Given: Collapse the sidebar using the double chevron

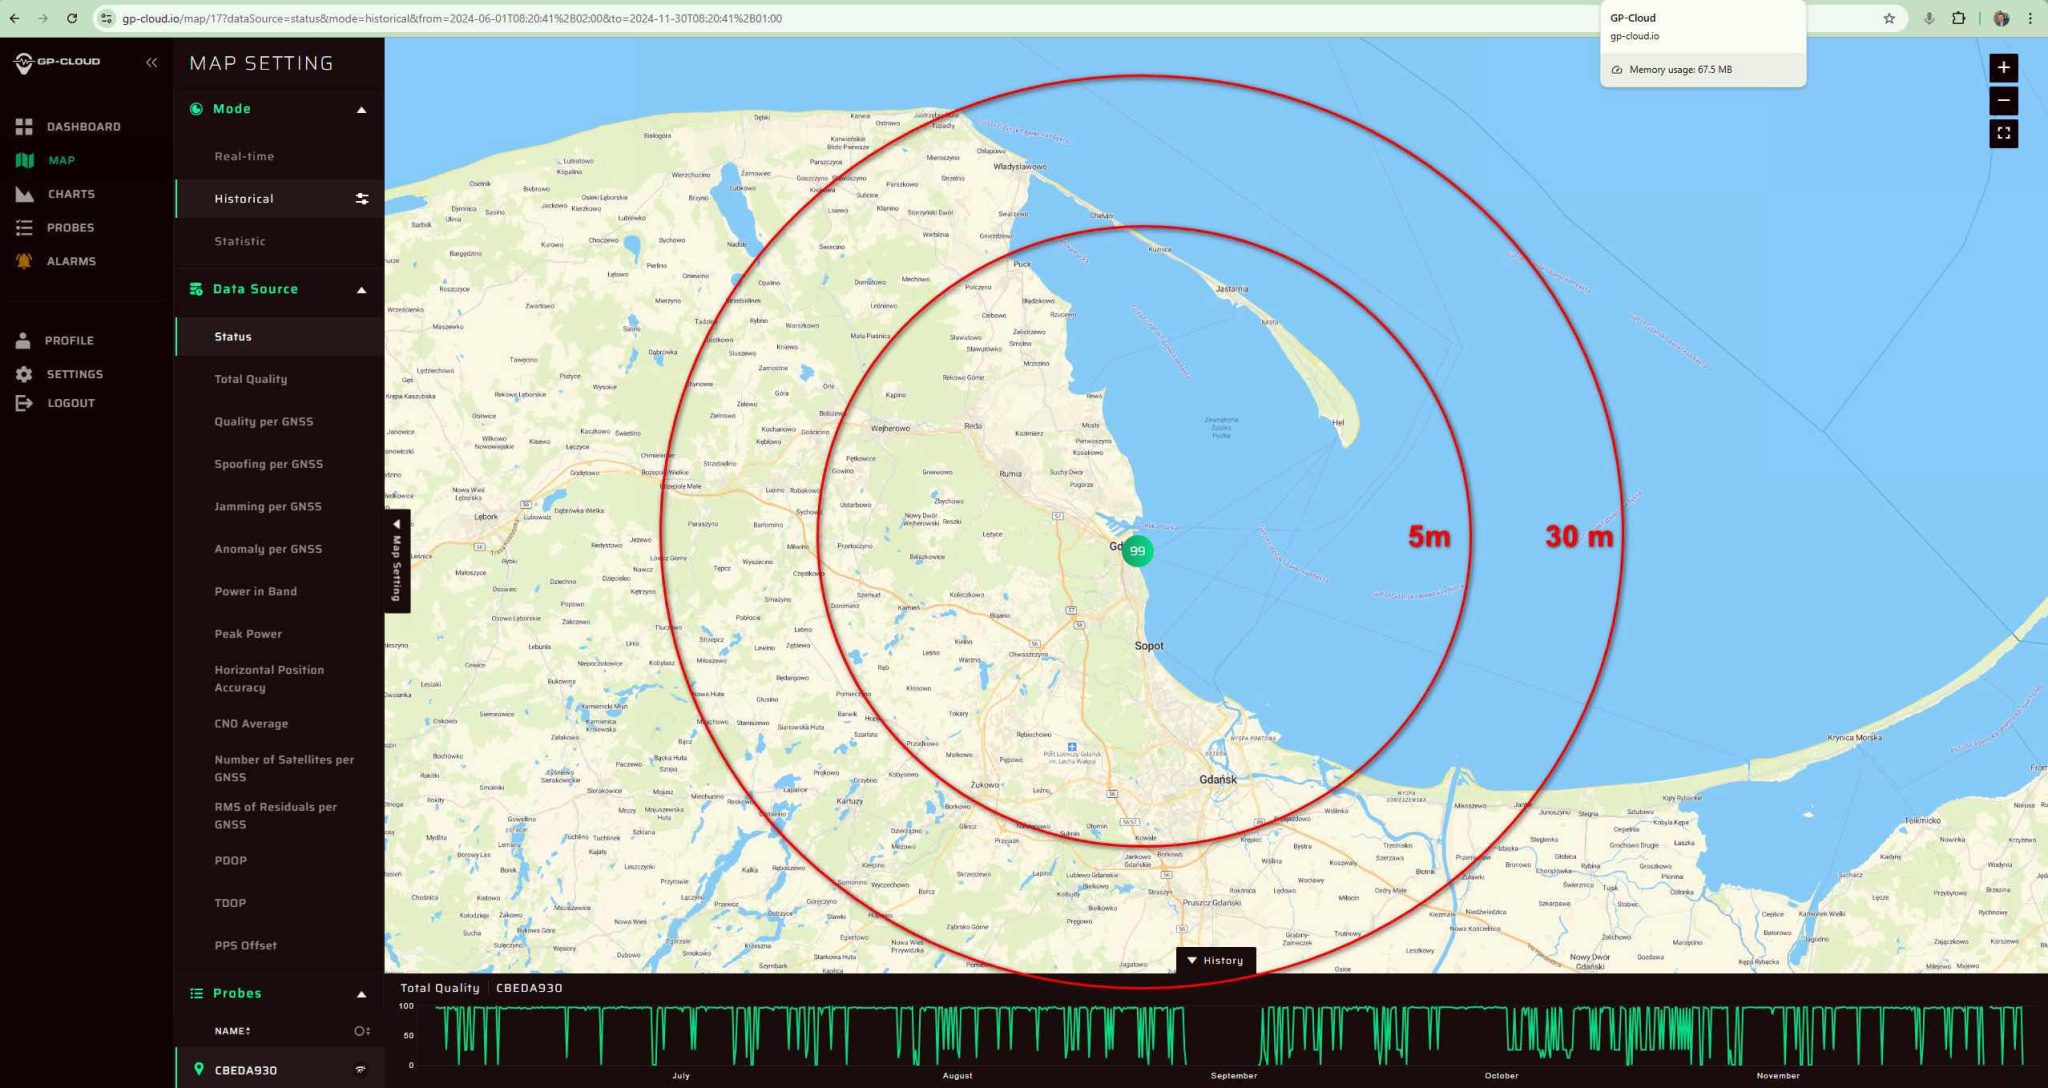Looking at the screenshot, I should tap(152, 62).
